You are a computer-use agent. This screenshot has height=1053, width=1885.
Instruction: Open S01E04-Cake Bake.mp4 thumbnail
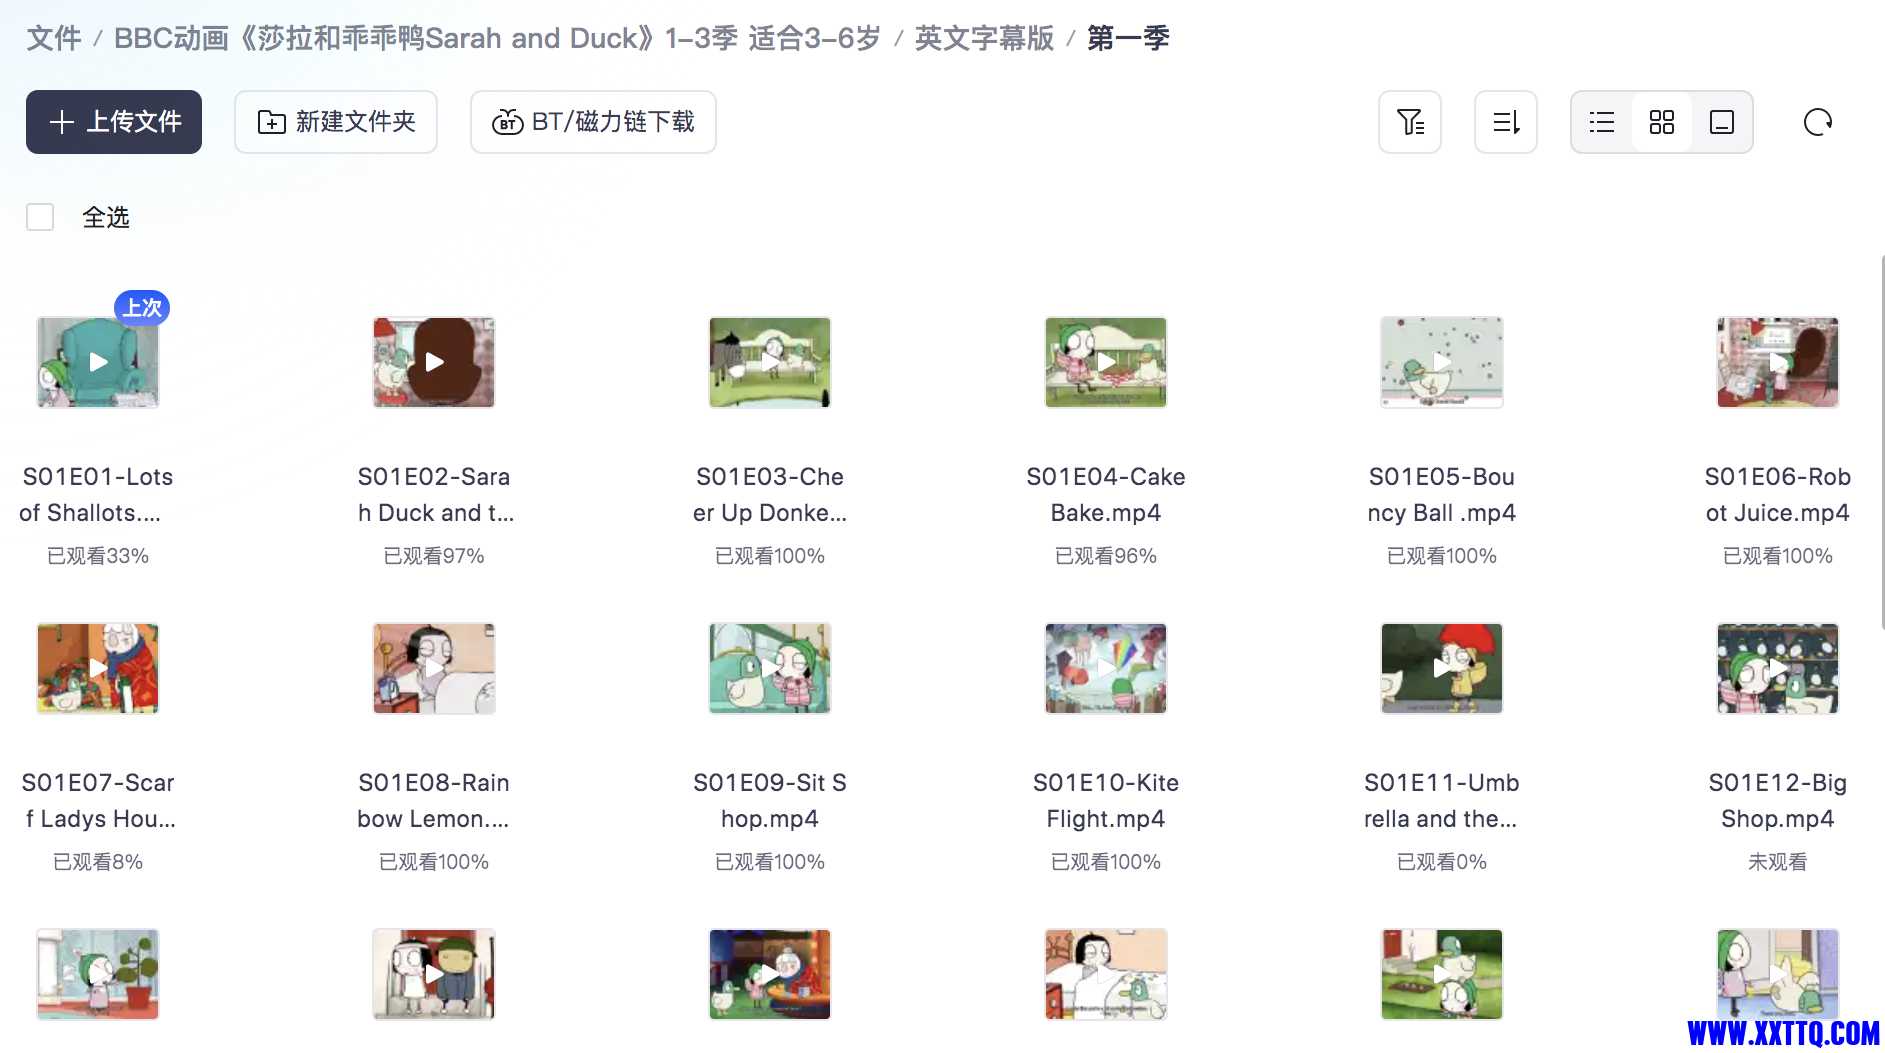coord(1106,362)
